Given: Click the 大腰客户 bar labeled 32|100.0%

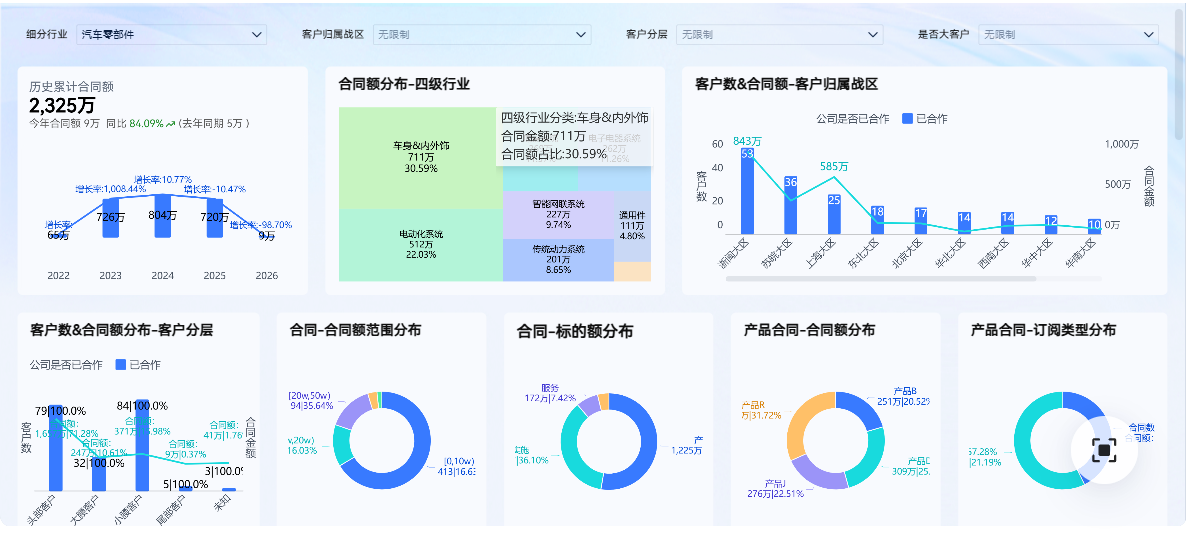Looking at the screenshot, I should [x=99, y=474].
